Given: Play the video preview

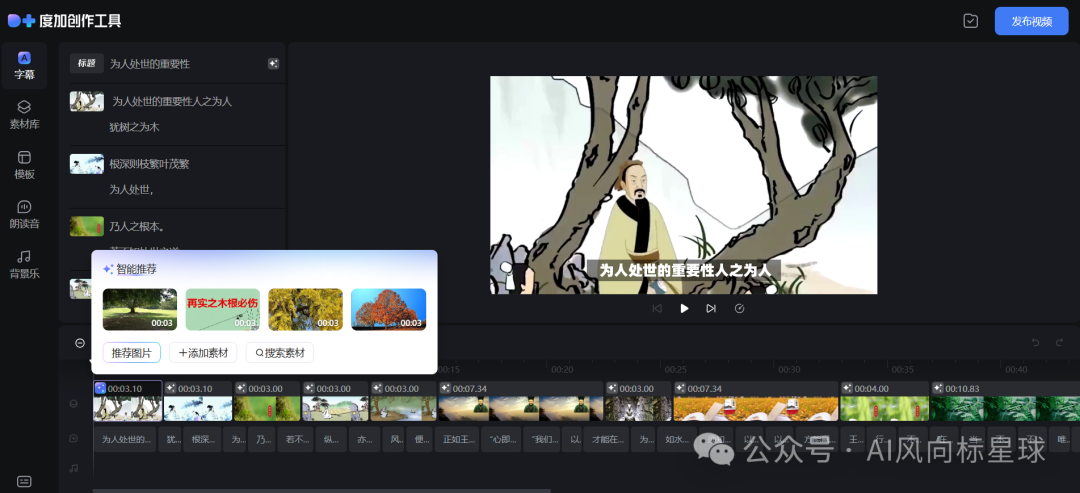Looking at the screenshot, I should [684, 308].
